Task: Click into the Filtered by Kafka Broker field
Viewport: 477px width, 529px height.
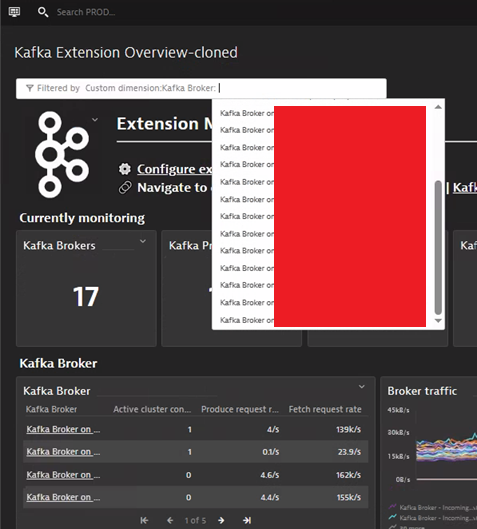Action: [201, 88]
